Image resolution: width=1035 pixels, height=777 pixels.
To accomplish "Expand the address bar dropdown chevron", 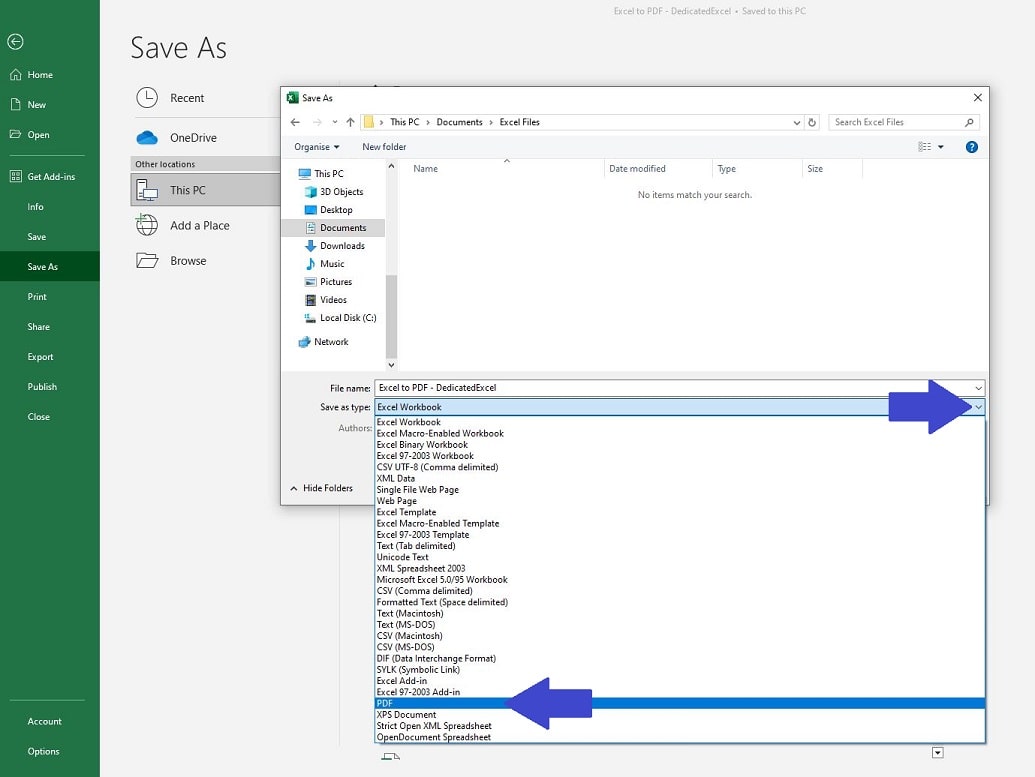I will (795, 121).
